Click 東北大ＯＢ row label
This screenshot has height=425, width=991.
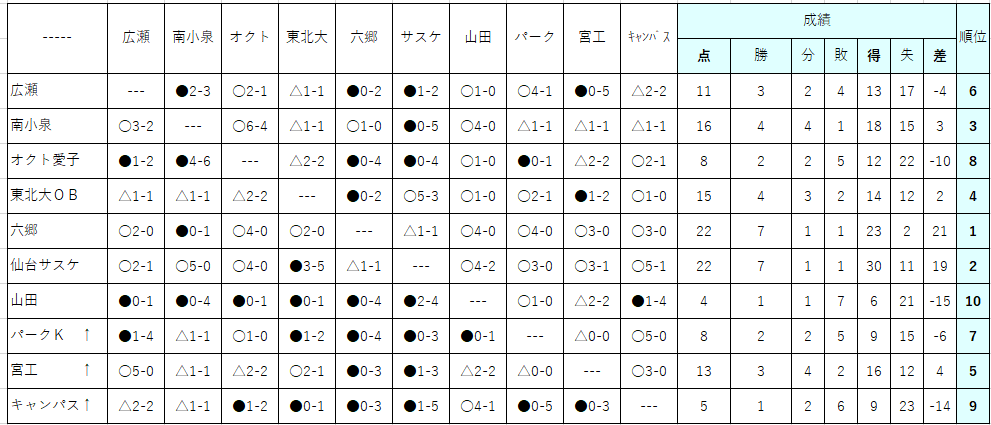point(58,196)
